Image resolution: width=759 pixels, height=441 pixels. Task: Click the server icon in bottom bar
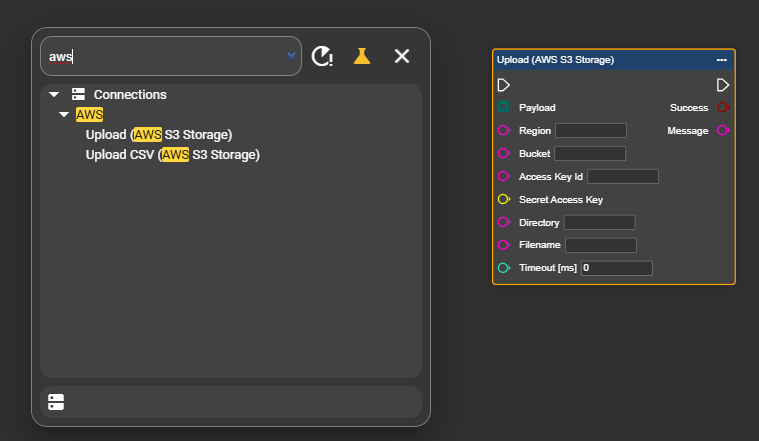(56, 402)
